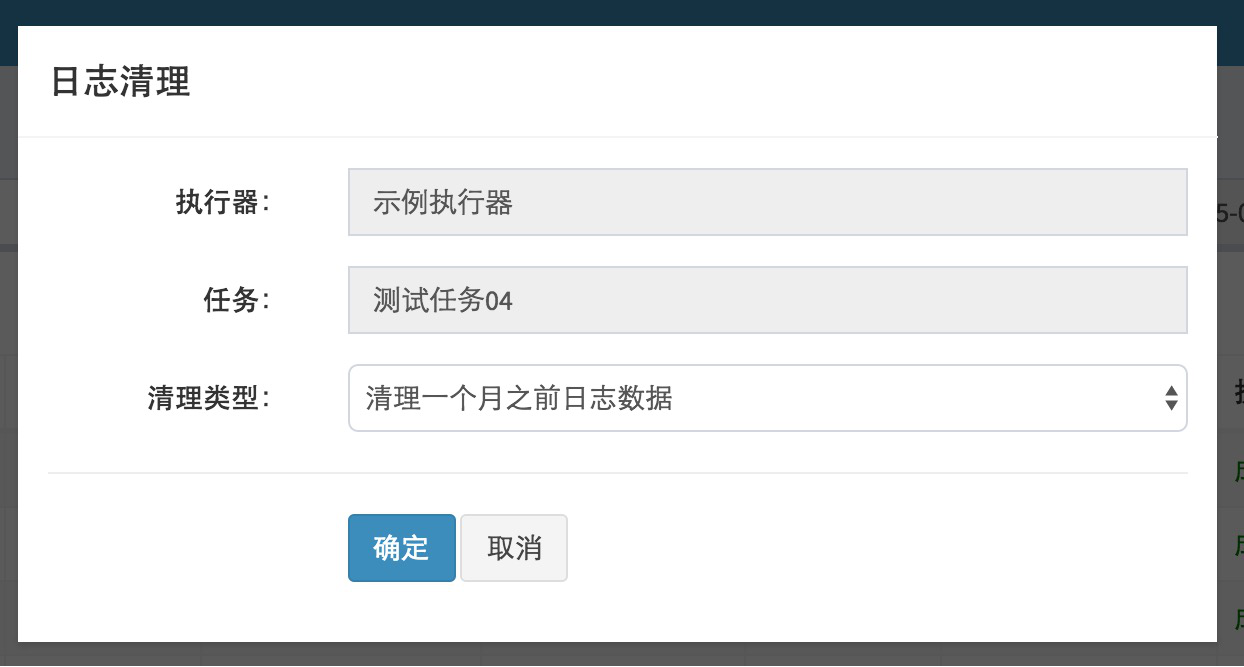Click the 任务 field showing 测试任务04

(x=768, y=300)
